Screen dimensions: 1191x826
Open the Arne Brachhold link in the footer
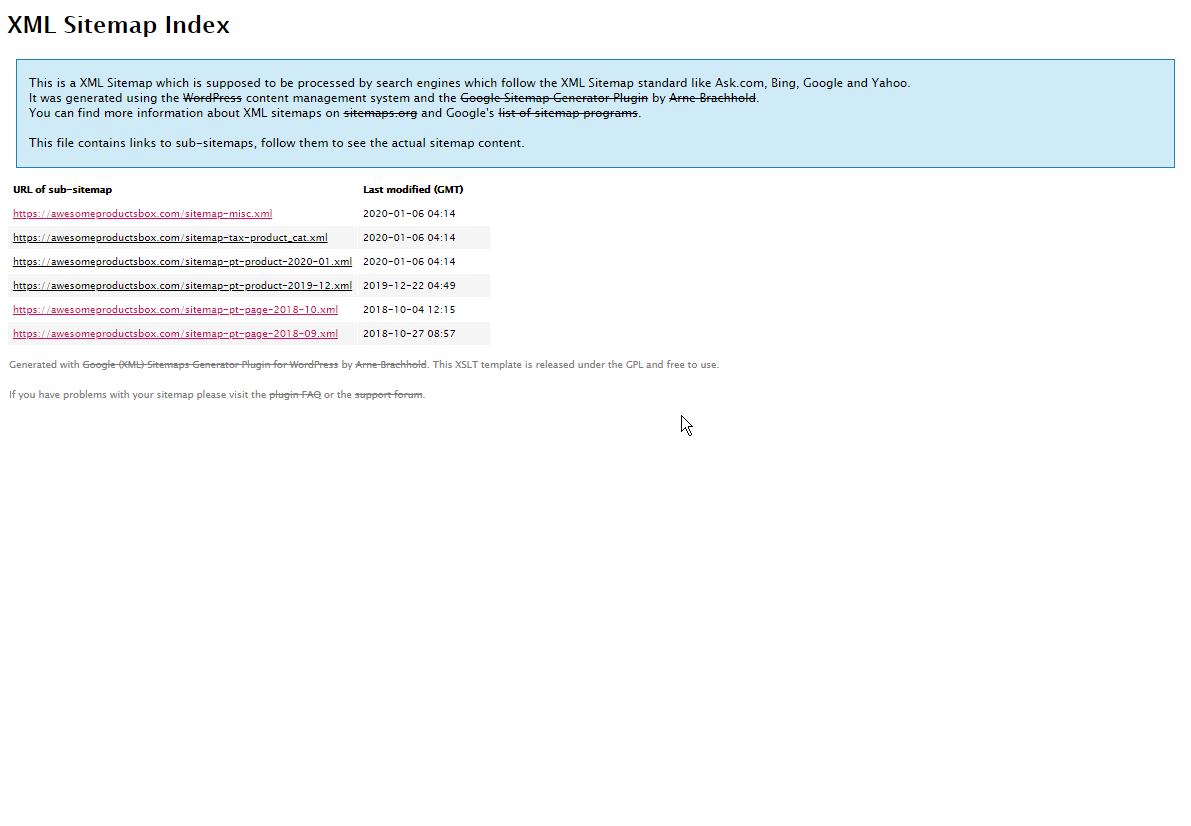tap(390, 365)
